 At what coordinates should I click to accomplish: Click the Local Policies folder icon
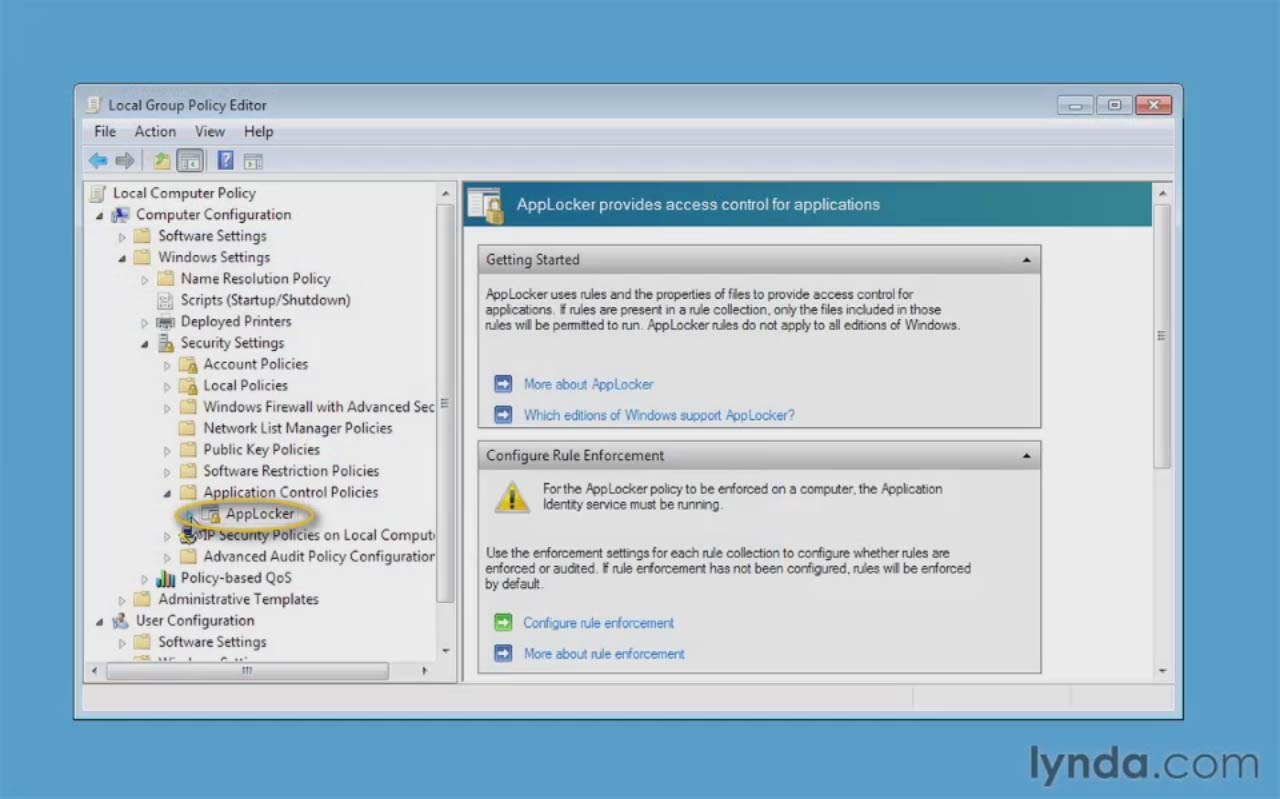pyautogui.click(x=188, y=386)
